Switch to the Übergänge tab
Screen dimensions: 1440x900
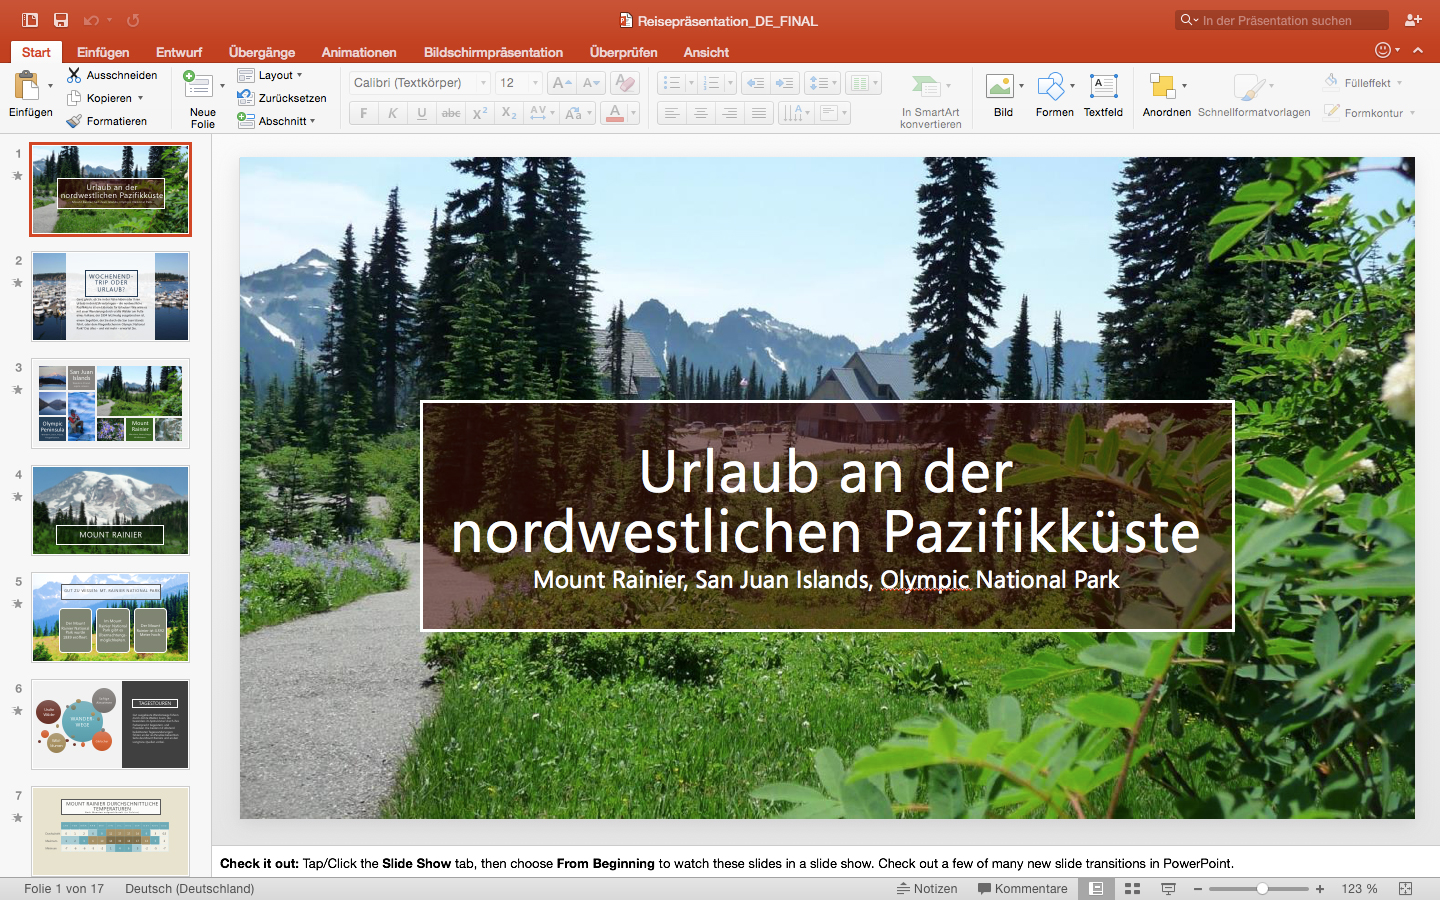tap(261, 52)
